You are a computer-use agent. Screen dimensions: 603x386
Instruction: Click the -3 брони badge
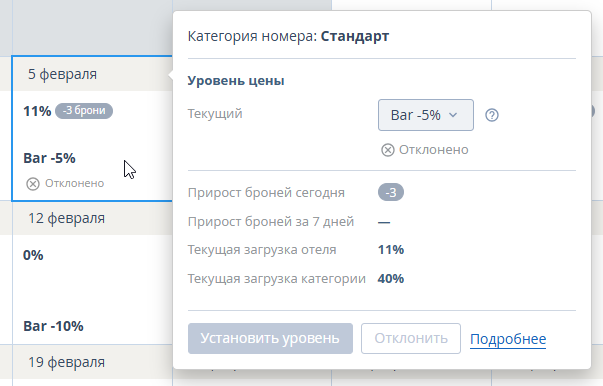84,111
